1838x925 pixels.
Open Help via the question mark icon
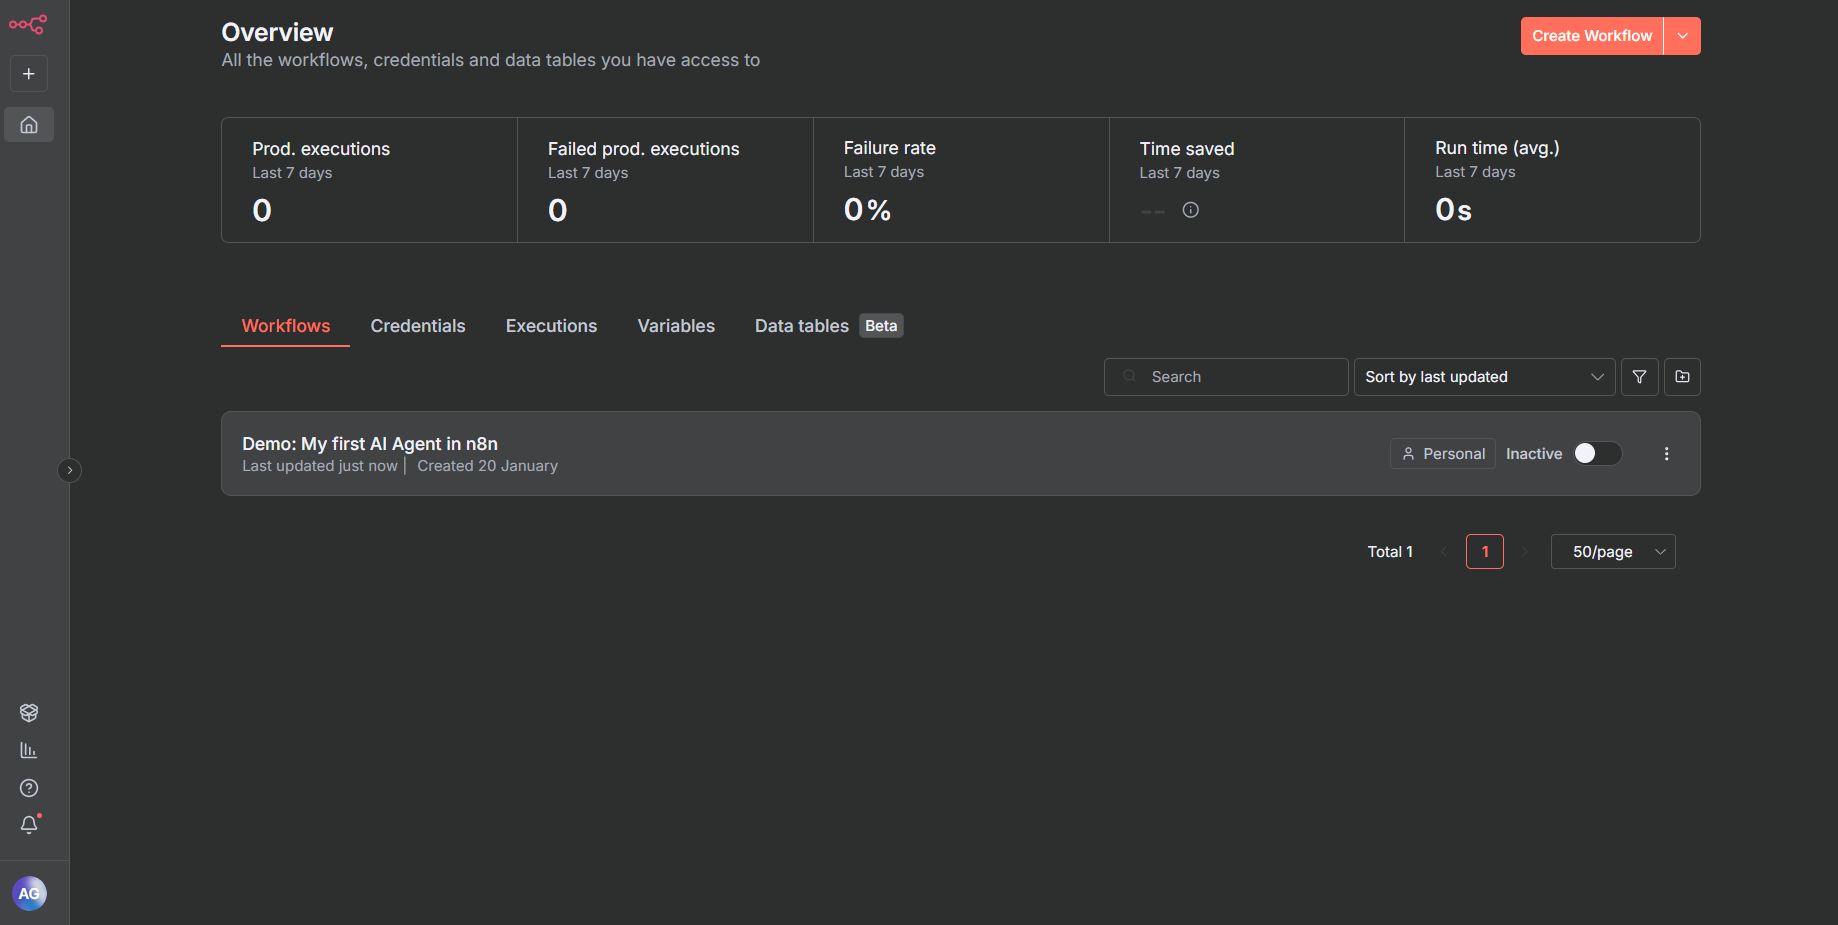pyautogui.click(x=28, y=788)
